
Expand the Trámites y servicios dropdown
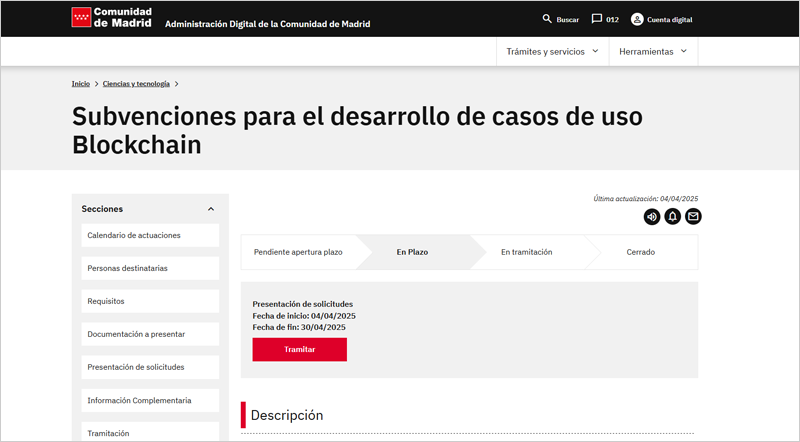tap(552, 51)
